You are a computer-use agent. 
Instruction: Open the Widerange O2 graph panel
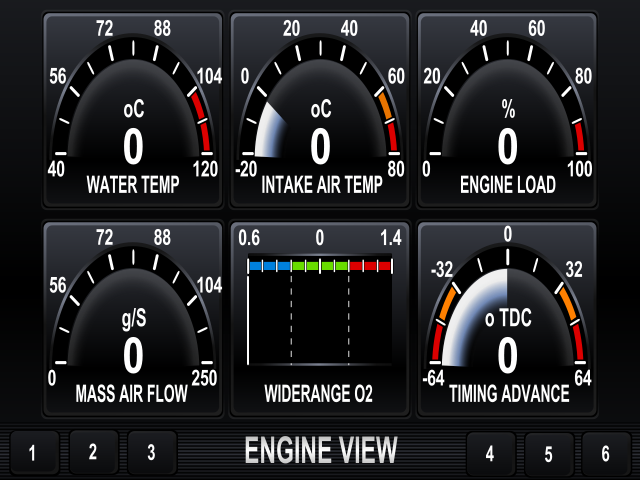point(320,319)
